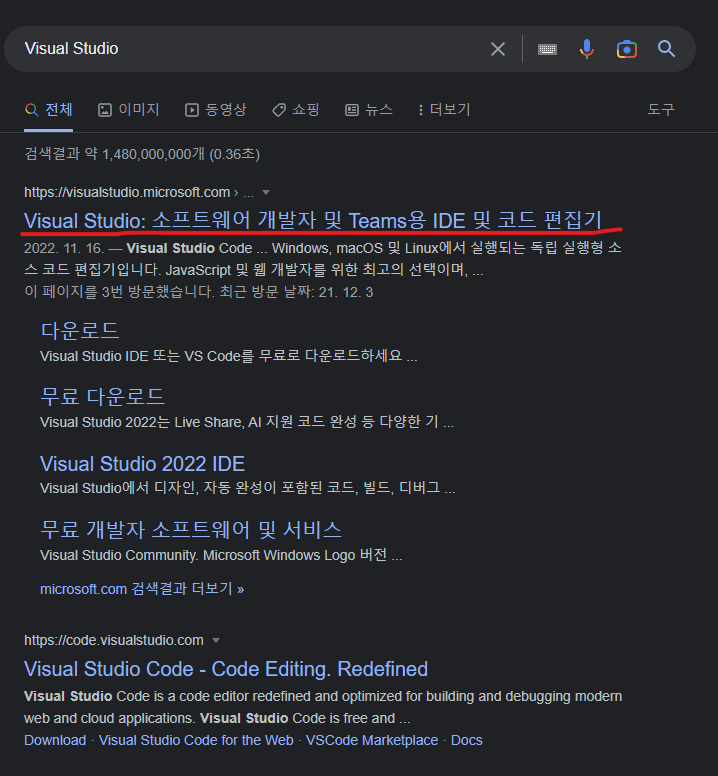Click the https://code.visualstudio.com URL text
Viewport: 718px width, 776px height.
[x=114, y=640]
